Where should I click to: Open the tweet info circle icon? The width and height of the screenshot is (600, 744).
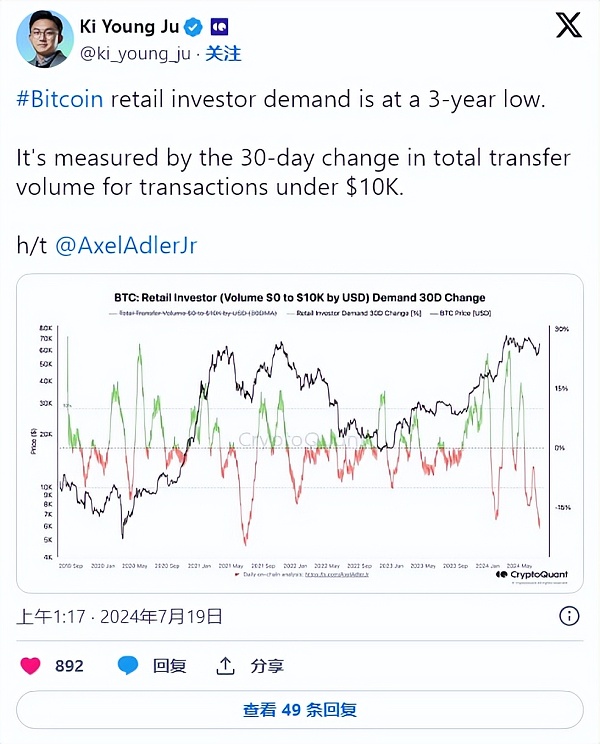[568, 615]
